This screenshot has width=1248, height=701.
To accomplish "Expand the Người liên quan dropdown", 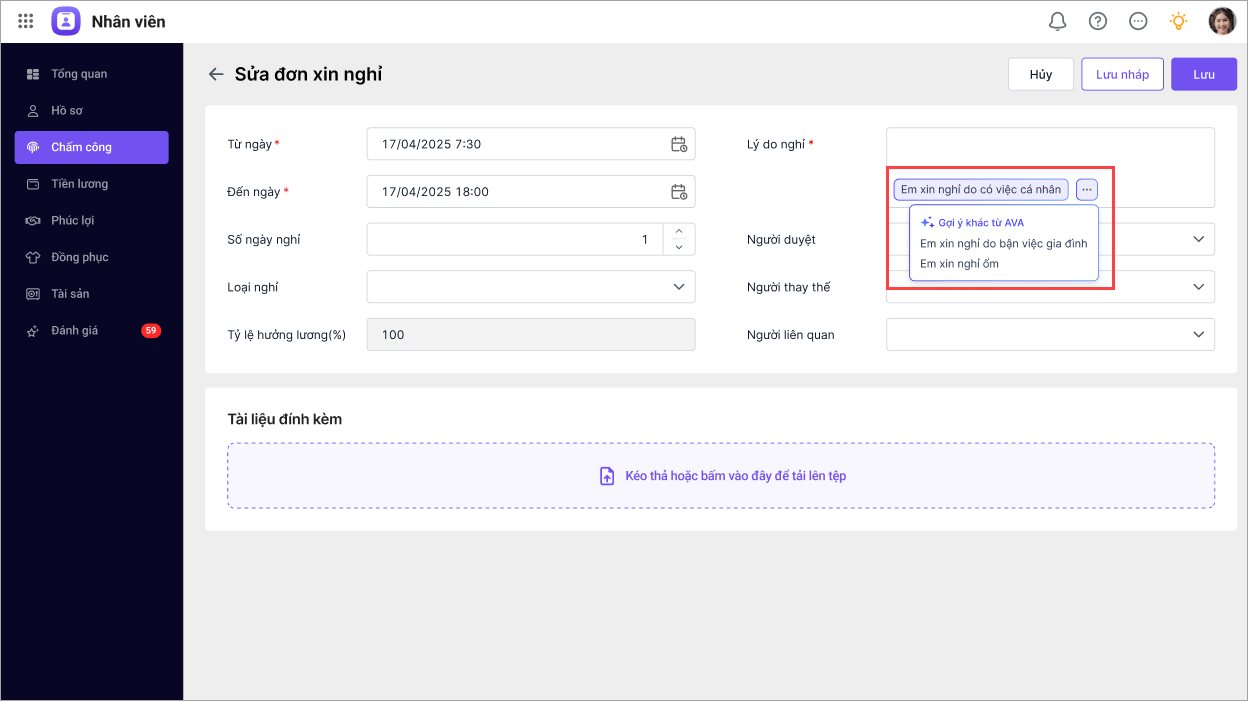I will point(1199,335).
